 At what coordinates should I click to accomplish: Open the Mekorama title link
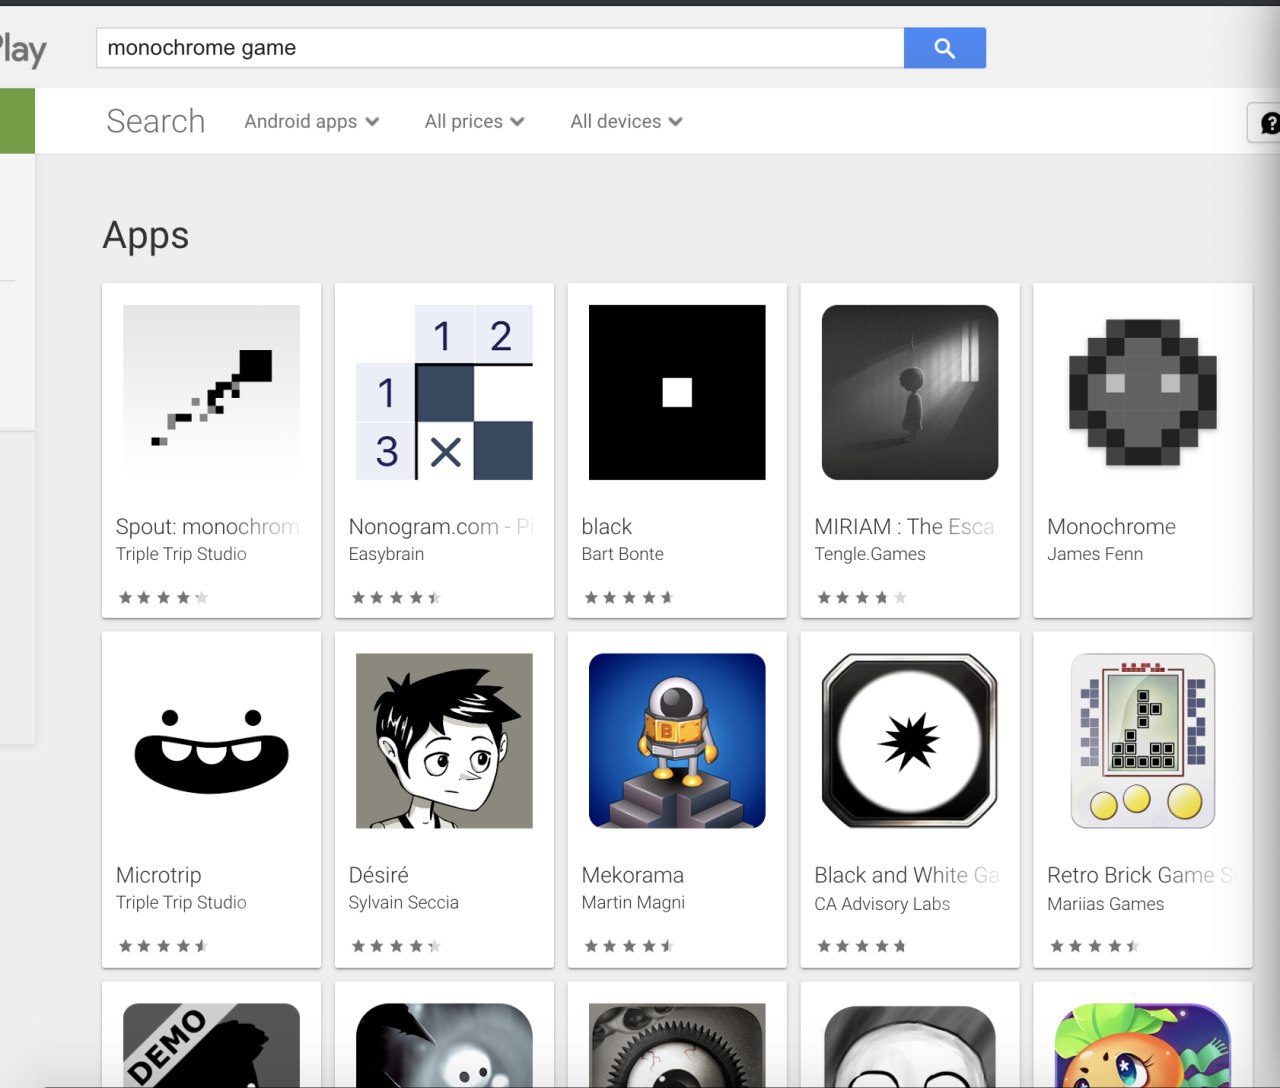[632, 875]
